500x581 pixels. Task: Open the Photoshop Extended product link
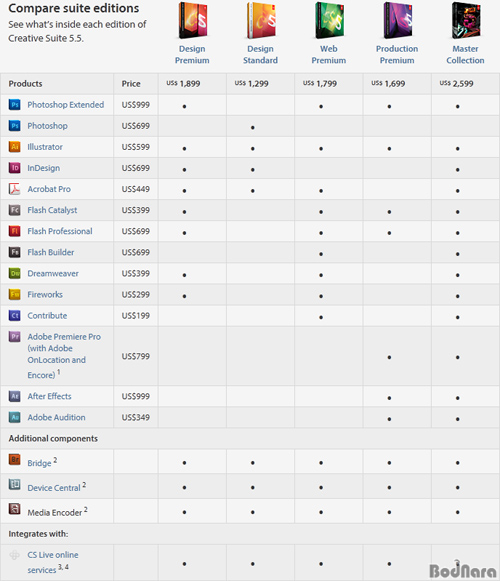point(66,105)
